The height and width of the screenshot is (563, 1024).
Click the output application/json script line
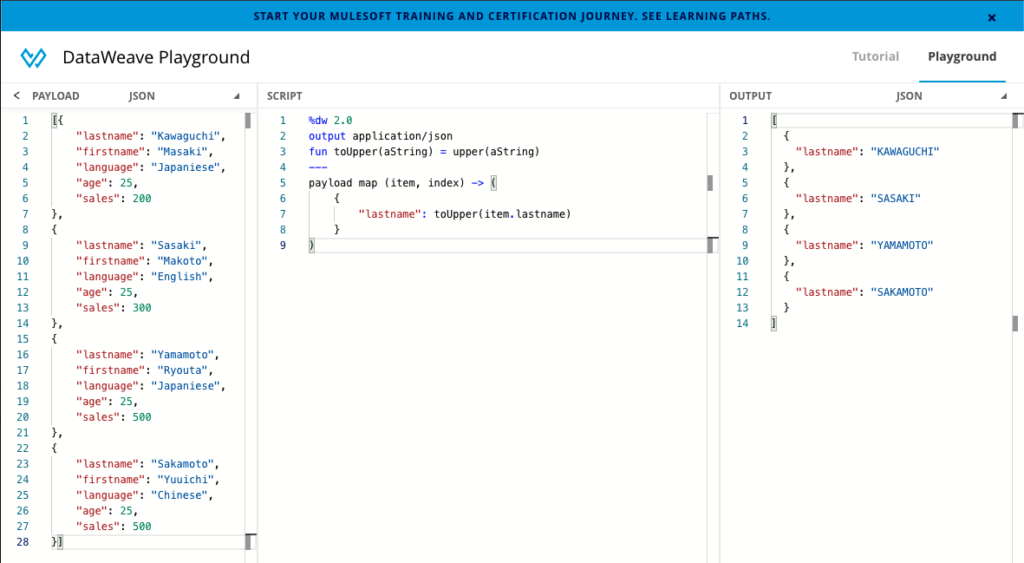click(378, 136)
